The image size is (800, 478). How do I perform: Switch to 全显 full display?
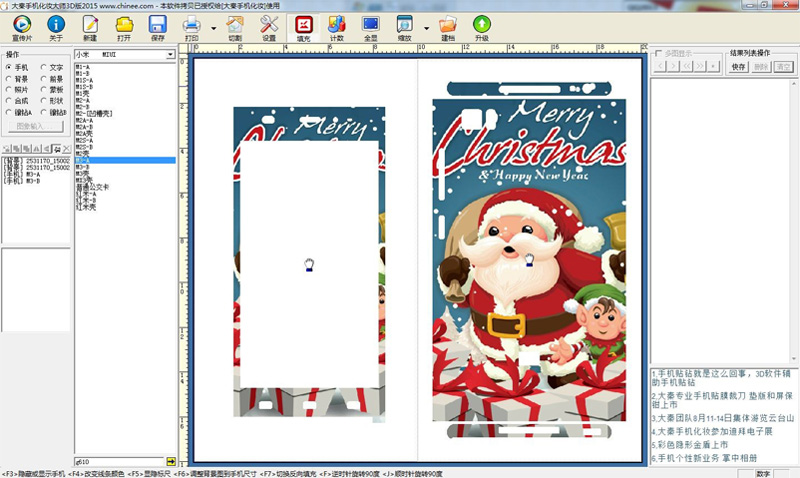(x=370, y=28)
